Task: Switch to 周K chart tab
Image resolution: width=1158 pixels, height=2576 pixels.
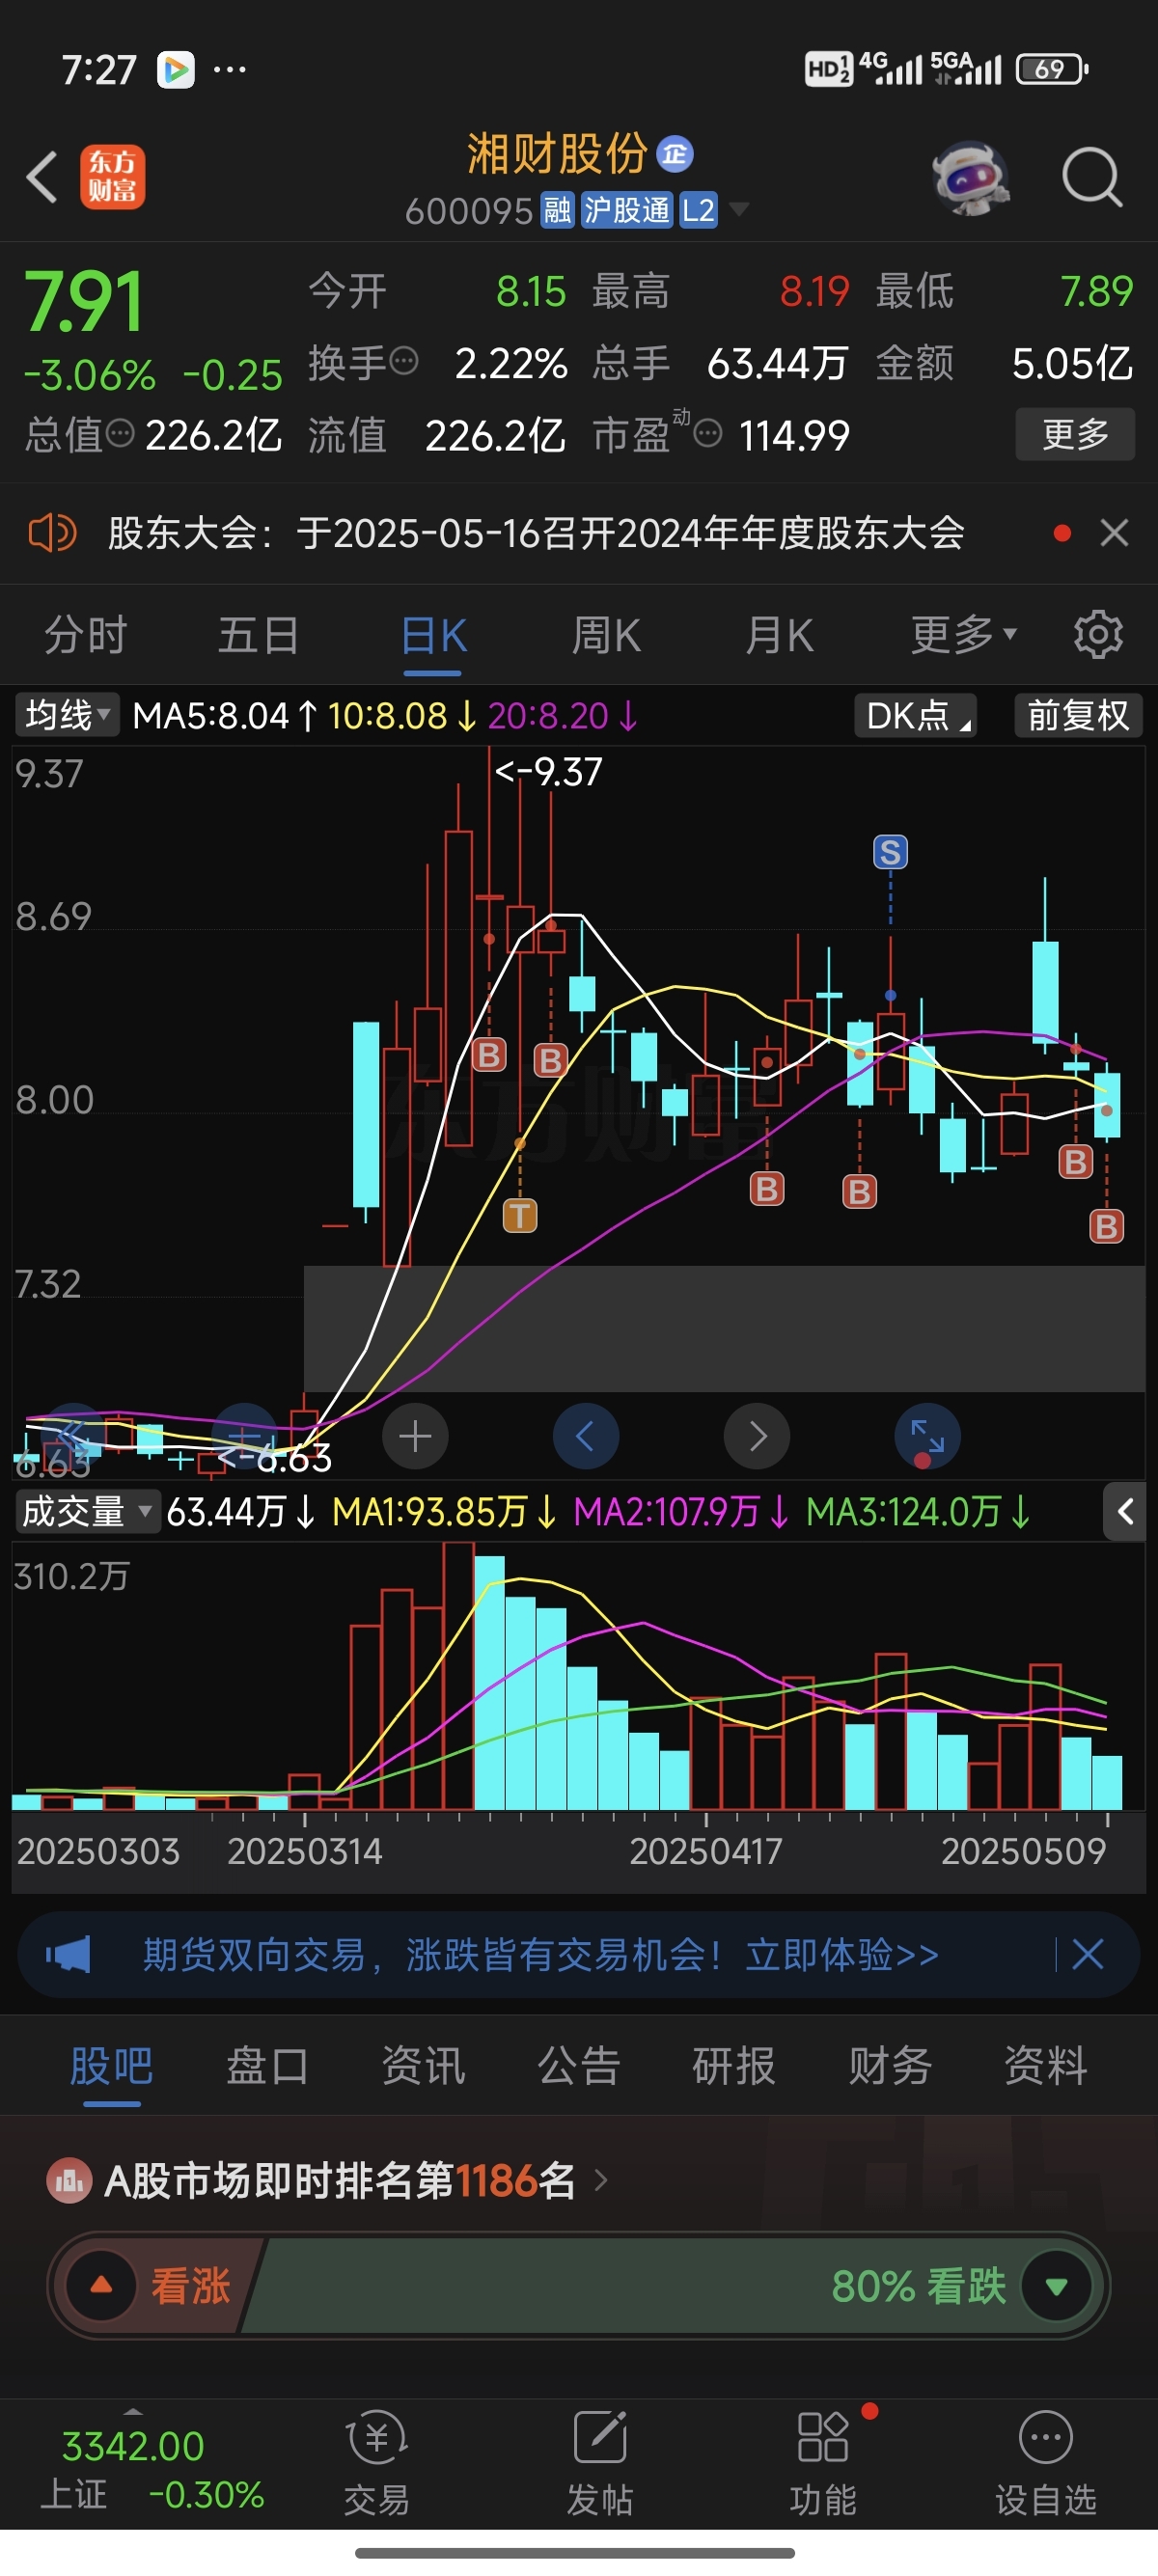Action: [x=606, y=635]
